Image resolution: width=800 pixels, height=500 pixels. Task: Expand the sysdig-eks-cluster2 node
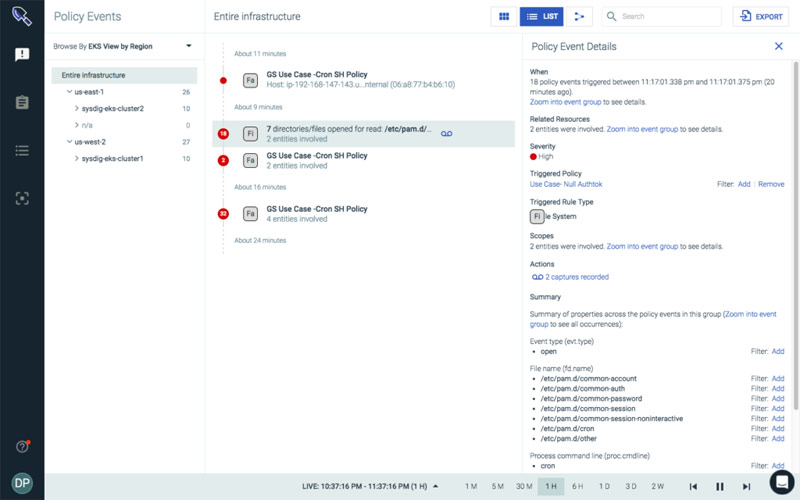click(x=77, y=108)
